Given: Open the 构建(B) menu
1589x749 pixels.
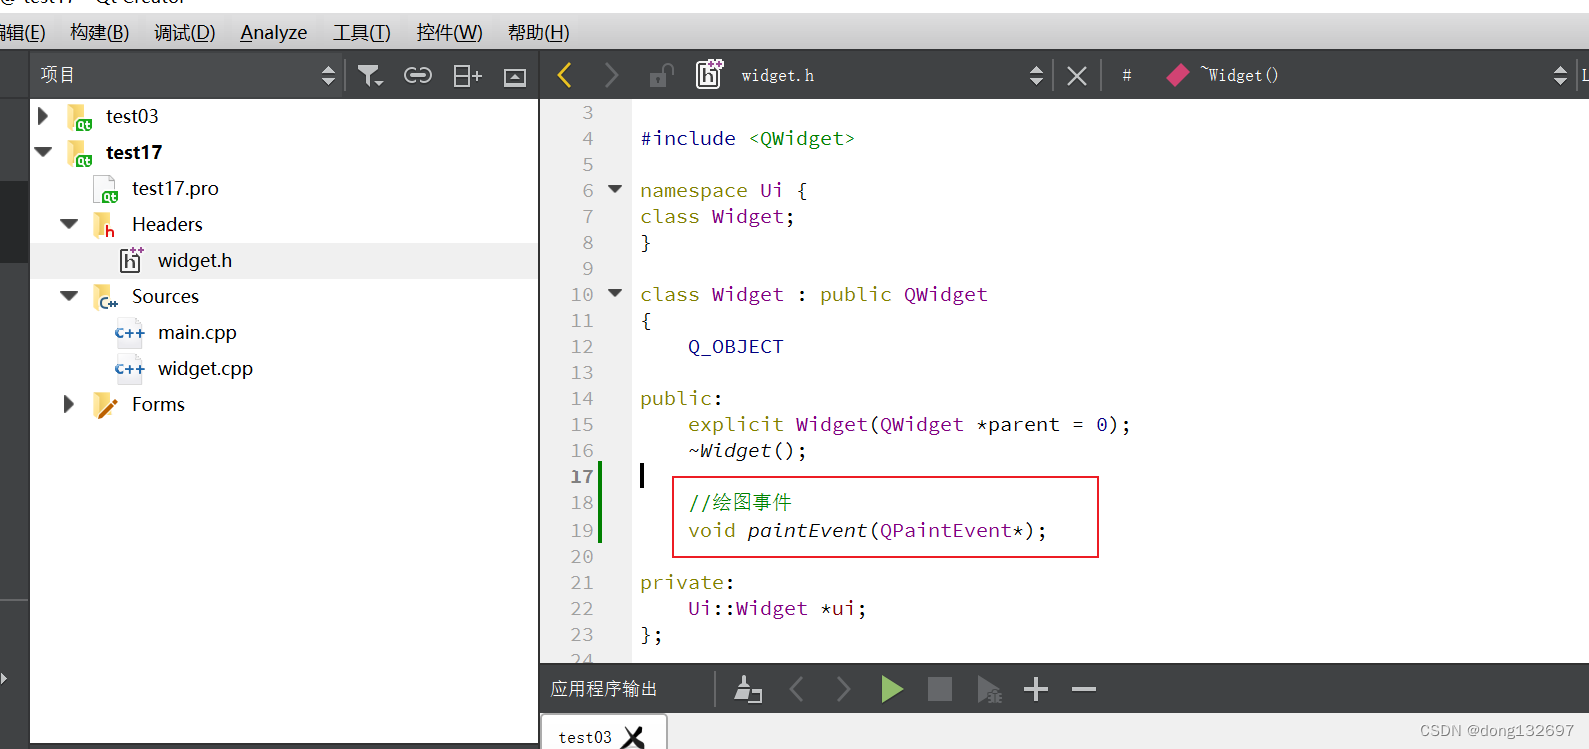Looking at the screenshot, I should pos(99,33).
